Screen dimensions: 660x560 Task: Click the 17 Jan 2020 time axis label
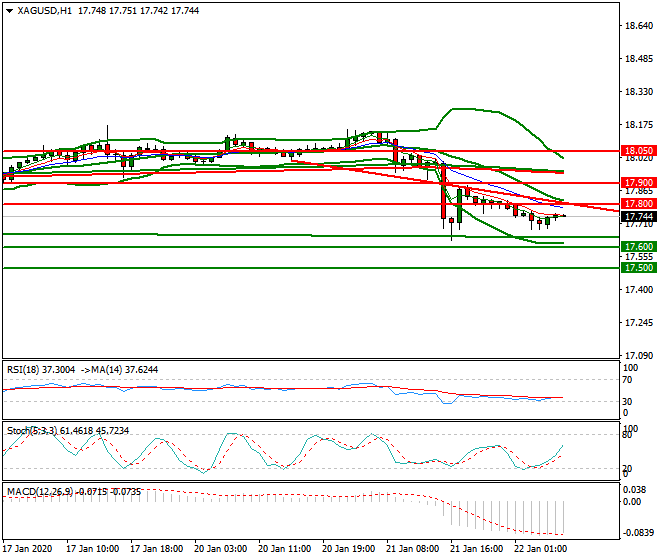coord(27,549)
